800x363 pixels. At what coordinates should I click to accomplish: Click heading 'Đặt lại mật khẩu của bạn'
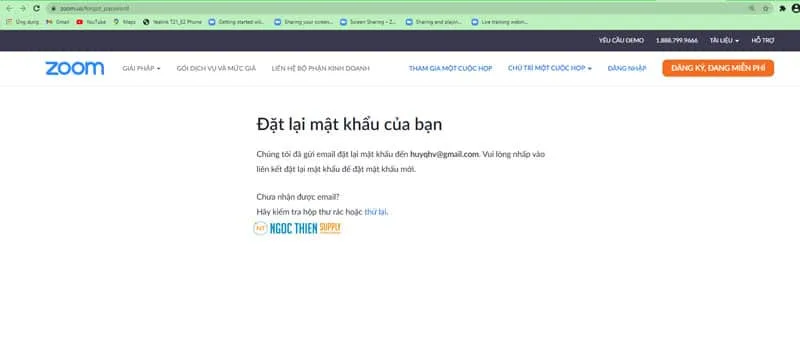coord(349,125)
